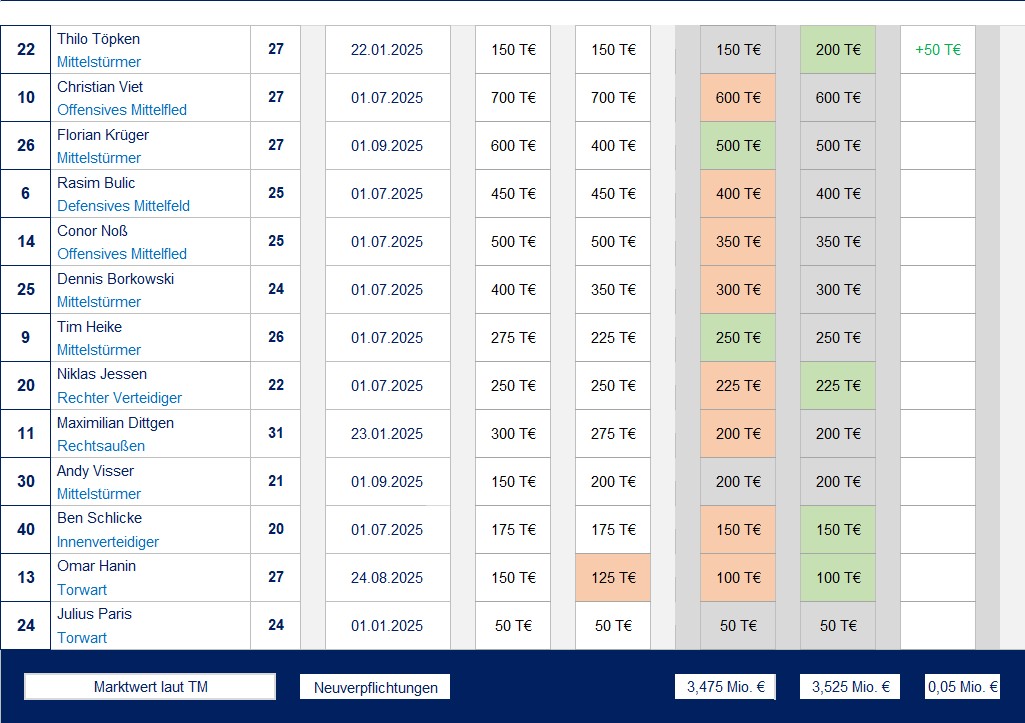This screenshot has width=1025, height=723.
Task: Click jersey number 40 cell
Action: point(26,530)
